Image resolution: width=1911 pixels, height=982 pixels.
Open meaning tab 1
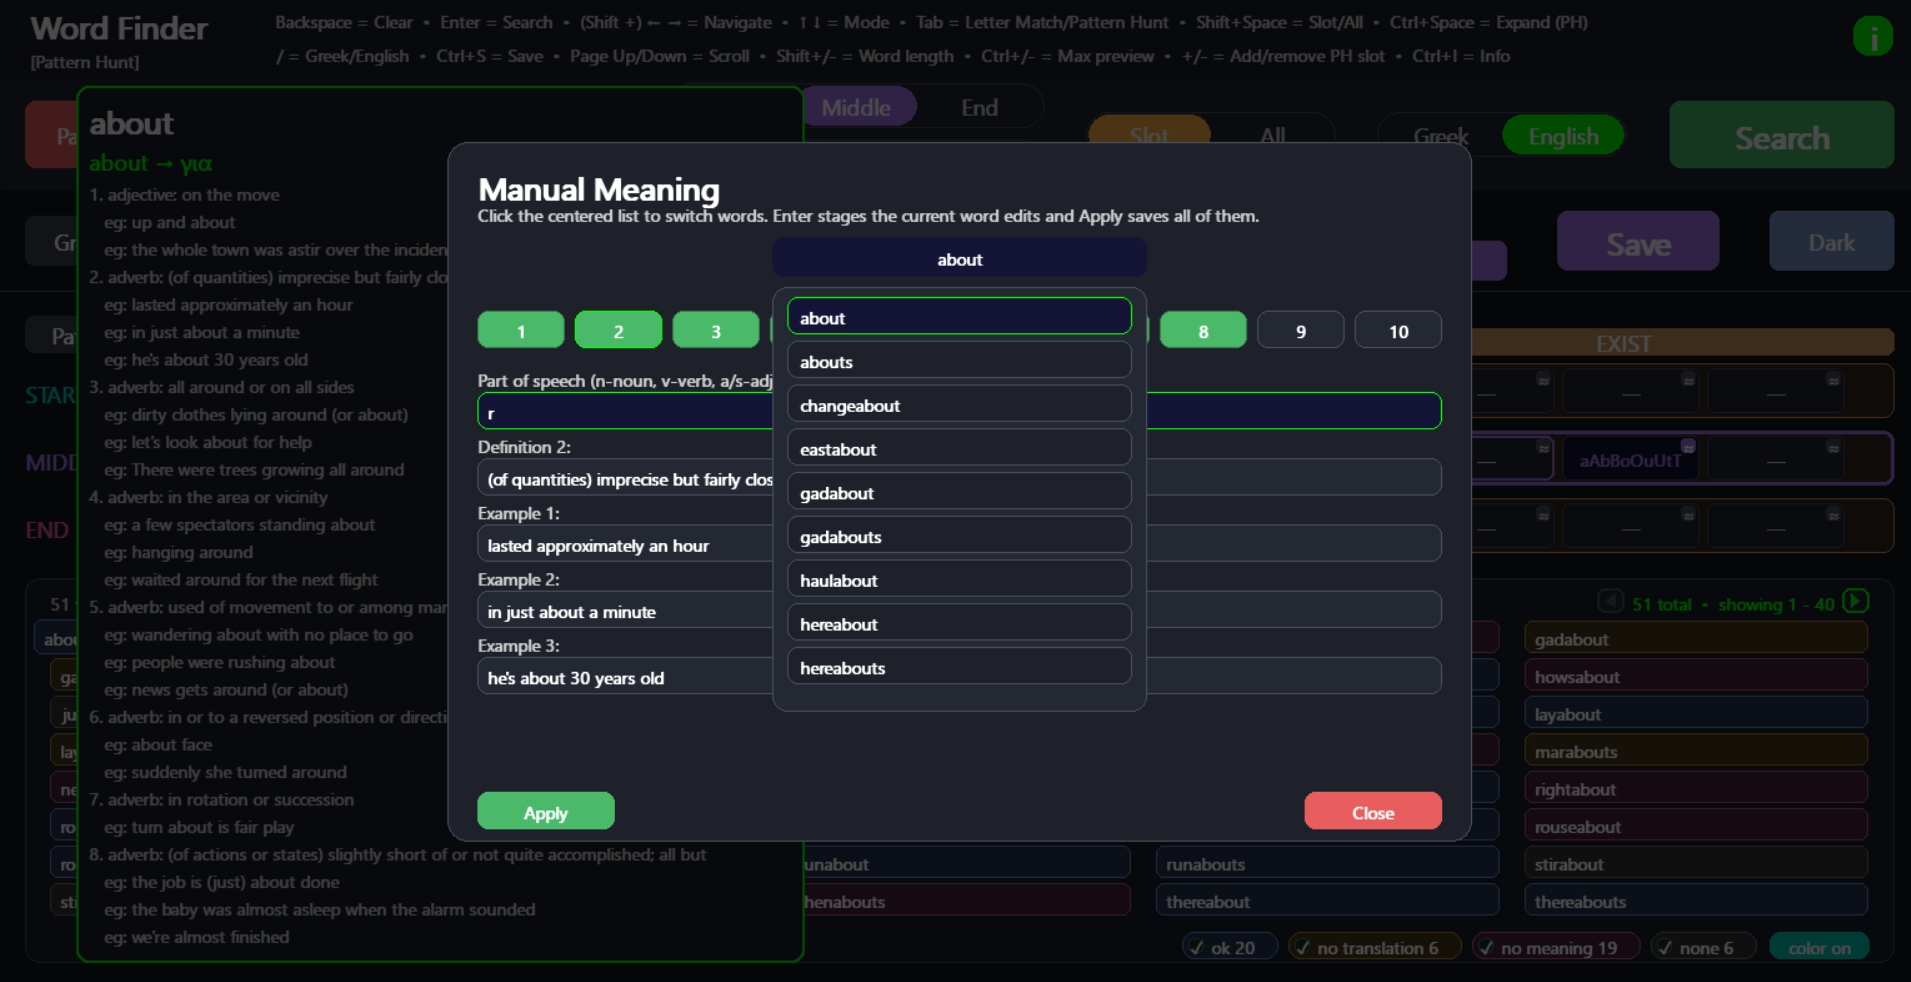click(x=521, y=330)
